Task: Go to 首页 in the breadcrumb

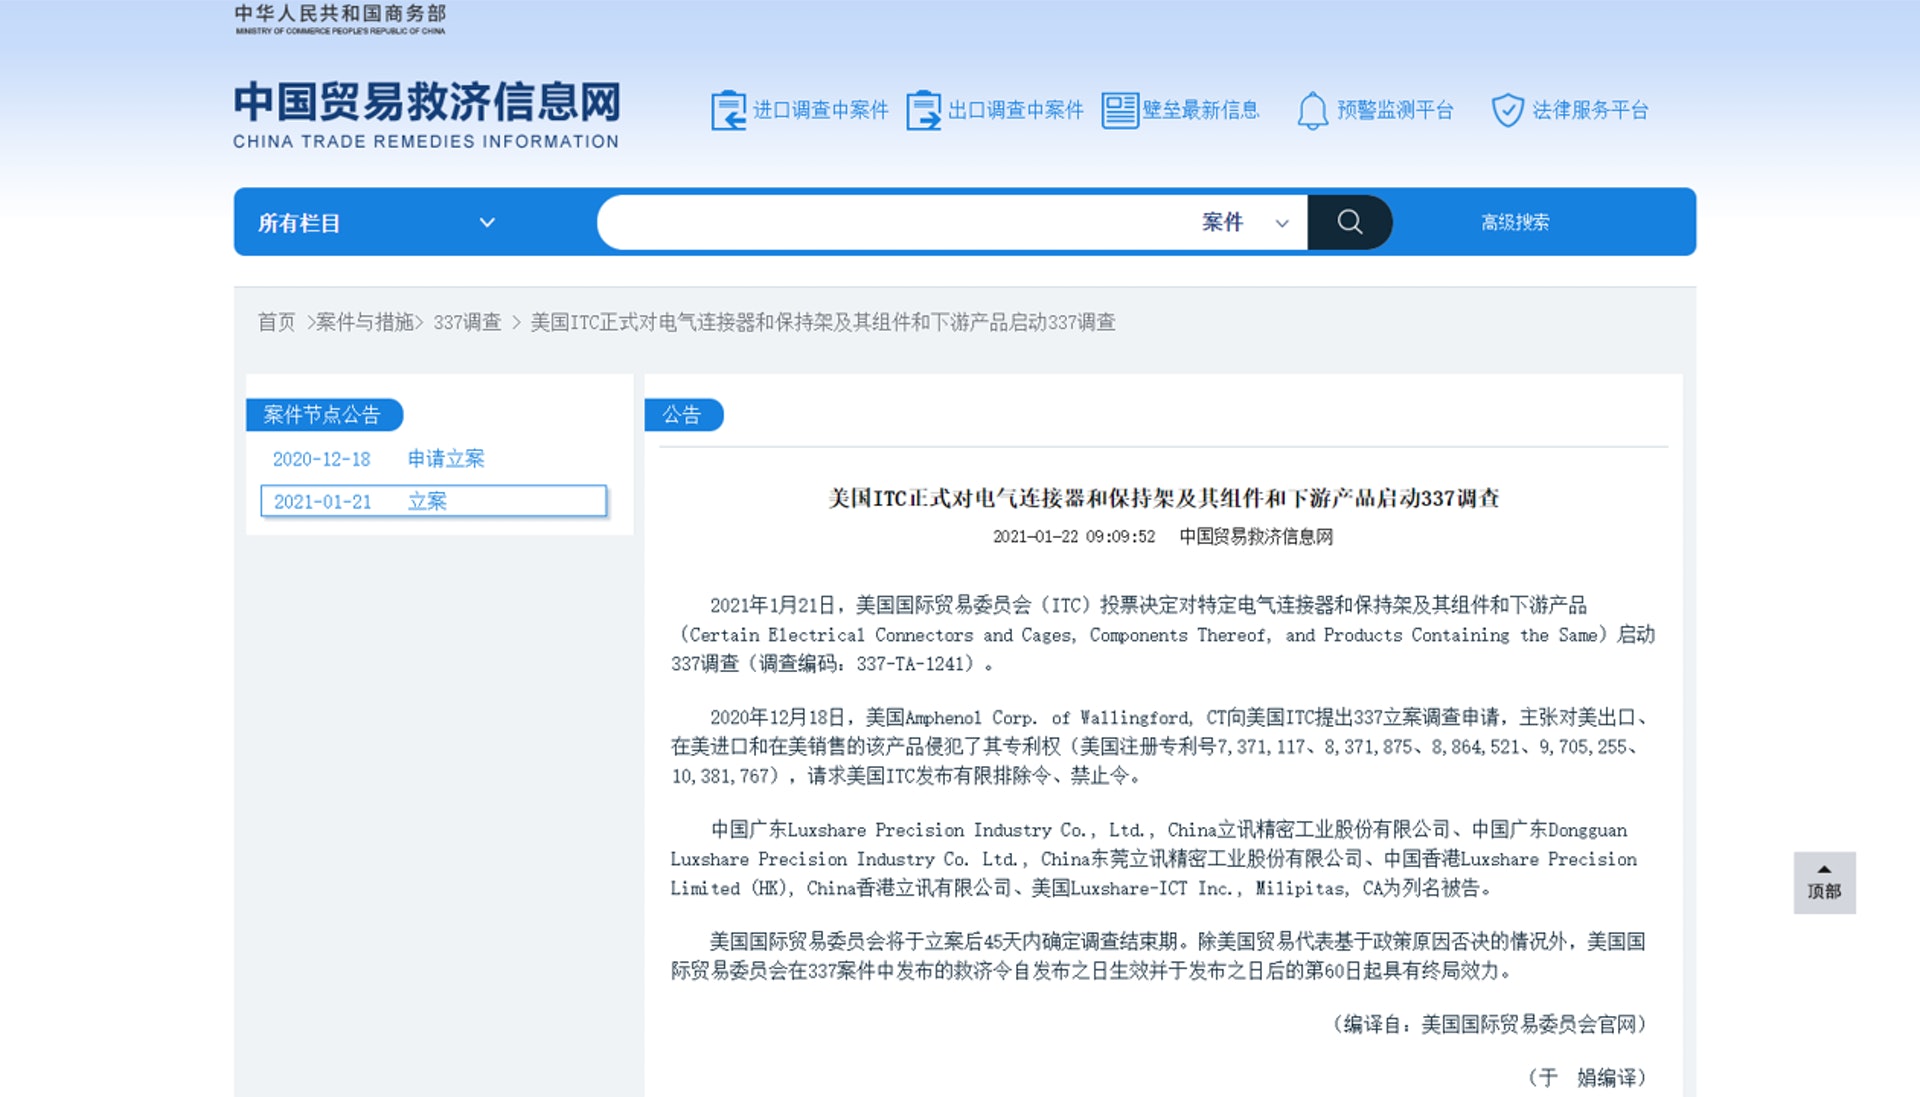Action: [x=276, y=322]
